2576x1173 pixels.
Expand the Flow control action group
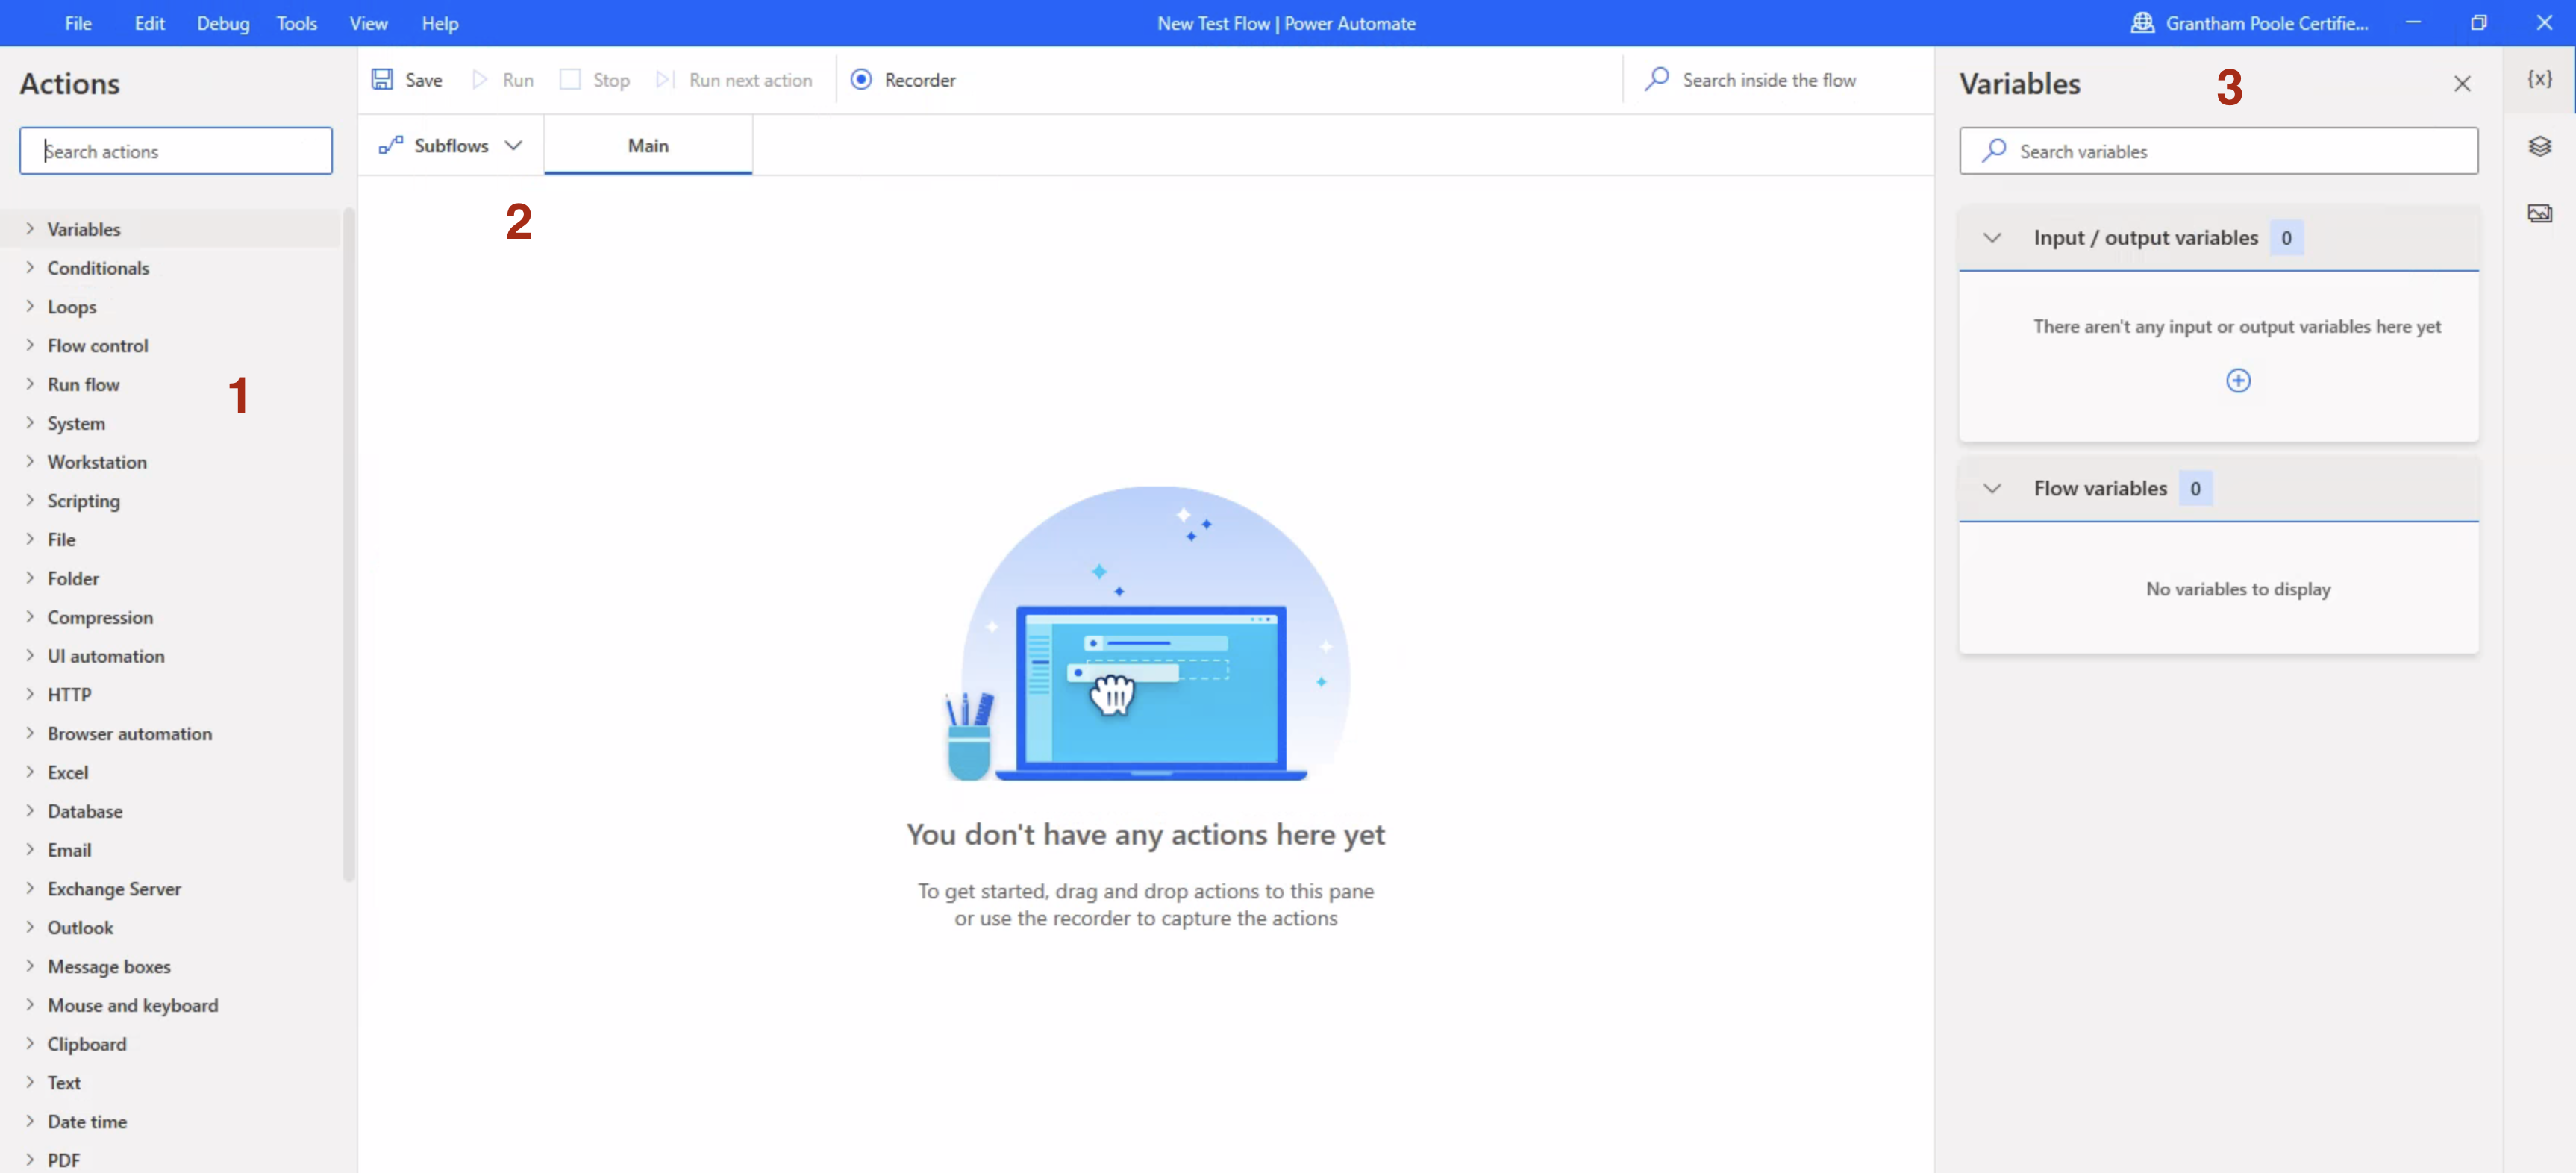pyautogui.click(x=30, y=345)
